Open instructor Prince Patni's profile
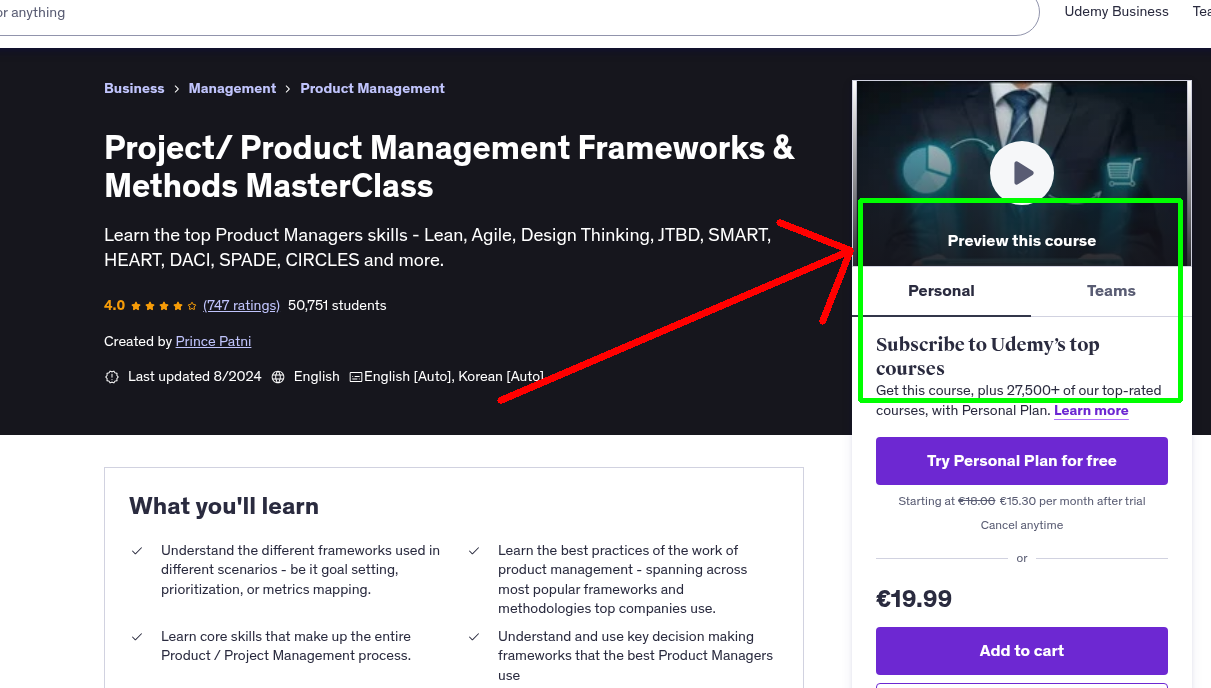1211x688 pixels. tap(213, 341)
